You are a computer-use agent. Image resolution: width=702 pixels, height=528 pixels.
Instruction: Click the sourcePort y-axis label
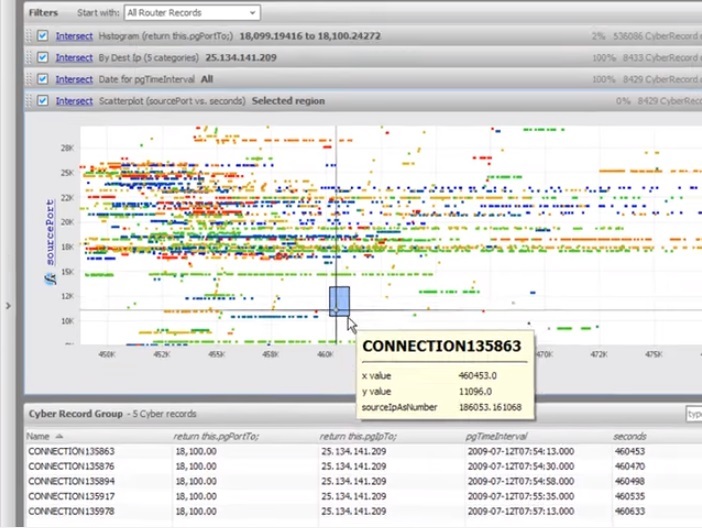click(50, 232)
